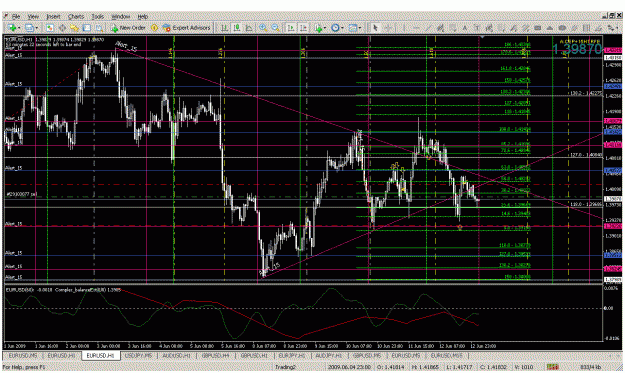Viewport: 625px width, 373px height.
Task: Switch to the USDJPY,M5 chart tab
Action: click(x=138, y=355)
